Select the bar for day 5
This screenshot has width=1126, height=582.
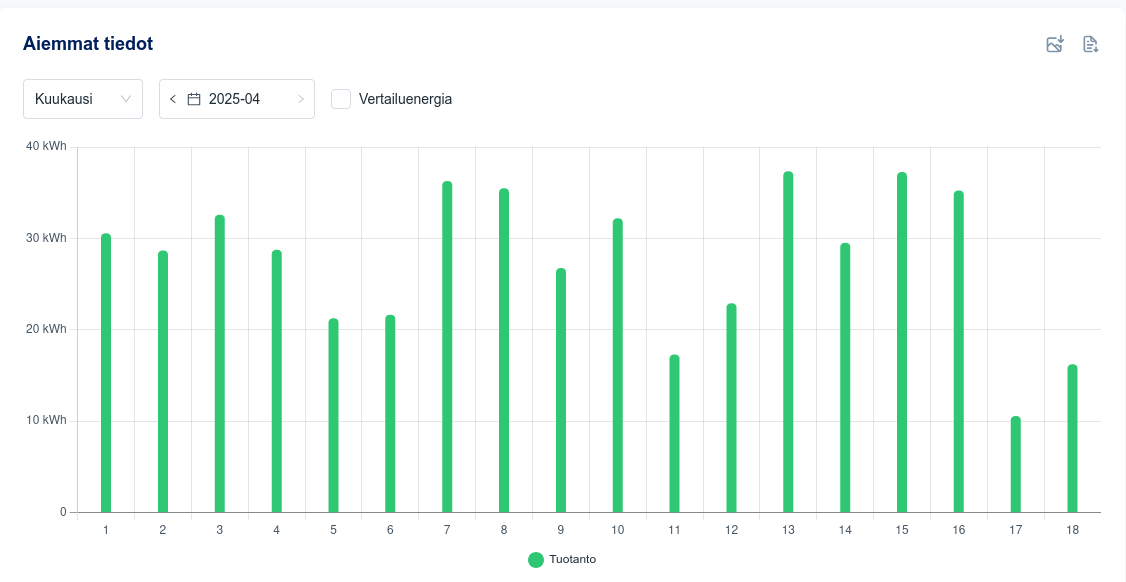pos(333,416)
